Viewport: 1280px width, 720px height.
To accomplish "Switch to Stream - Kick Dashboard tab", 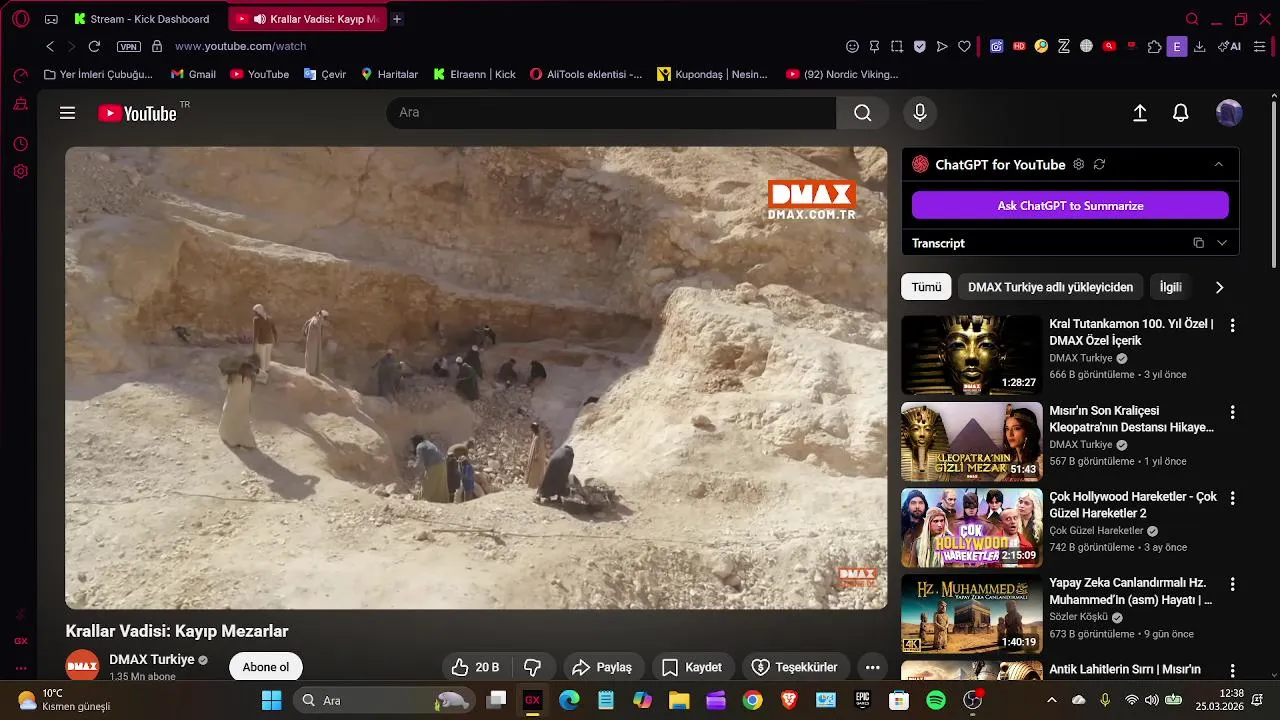I will 141,19.
